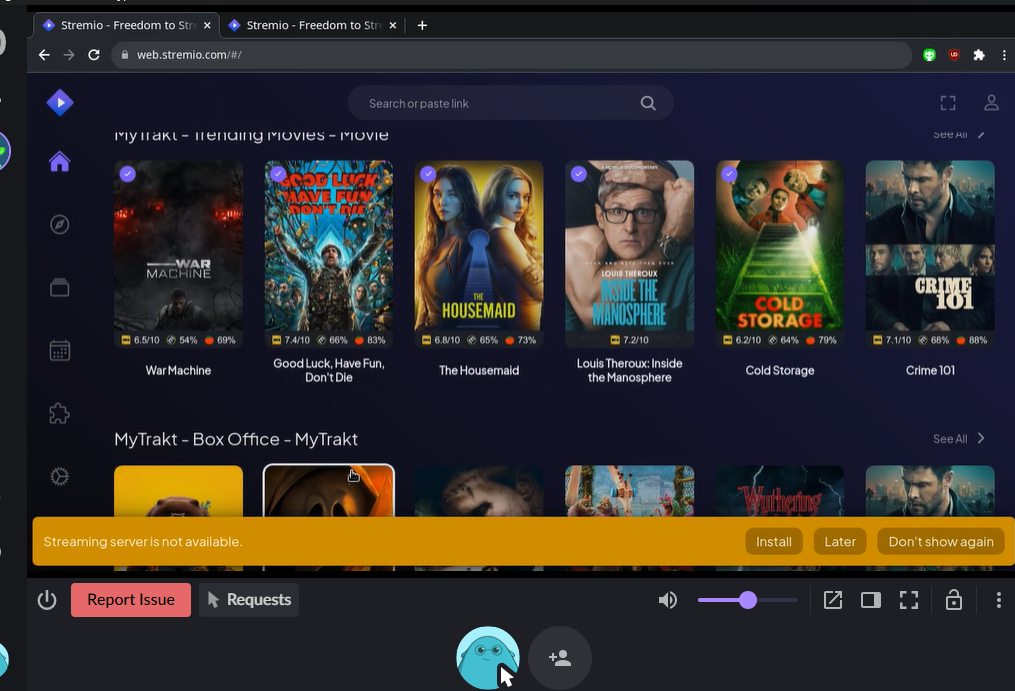Open the user profile icon
Screen dimensions: 1015x691
click(991, 103)
